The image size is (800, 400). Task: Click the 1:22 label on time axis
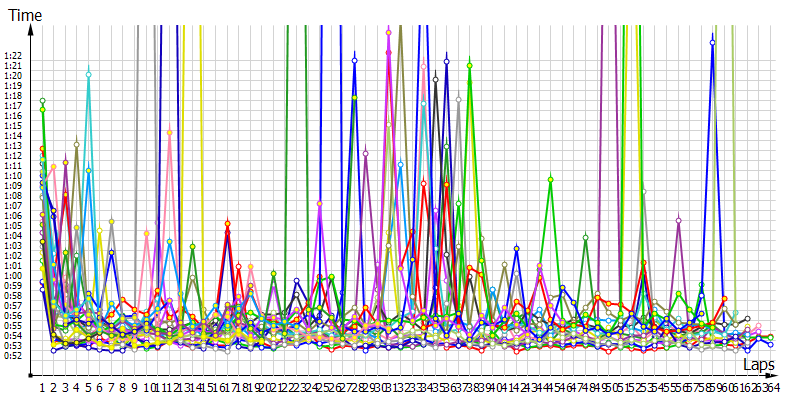13,55
